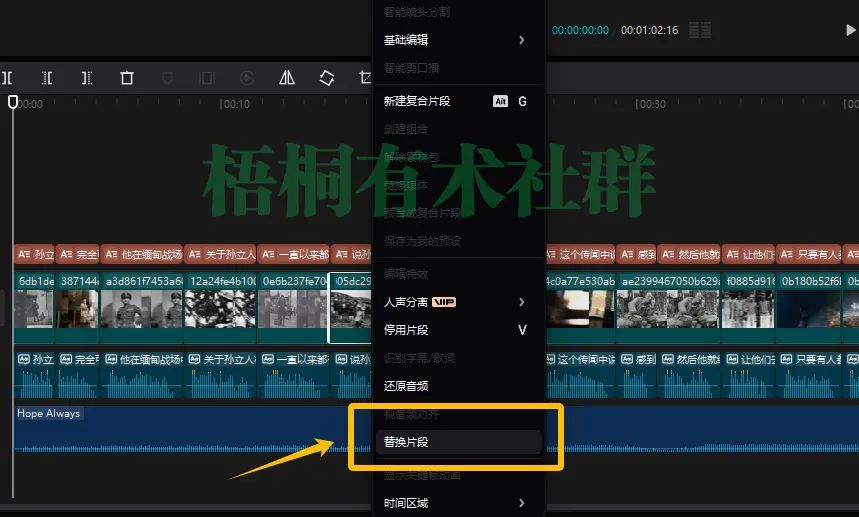Image resolution: width=859 pixels, height=517 pixels.
Task: Select the video clip ae2399467050b629
Action: pyautogui.click(x=668, y=307)
